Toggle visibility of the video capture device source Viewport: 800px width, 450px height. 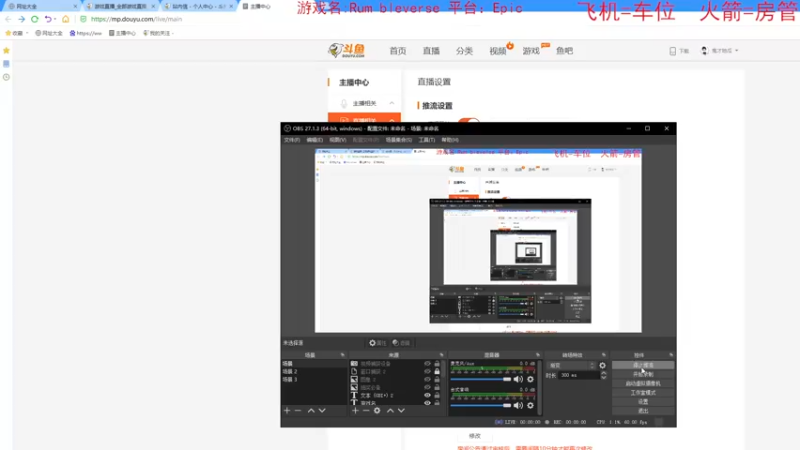[x=427, y=364]
